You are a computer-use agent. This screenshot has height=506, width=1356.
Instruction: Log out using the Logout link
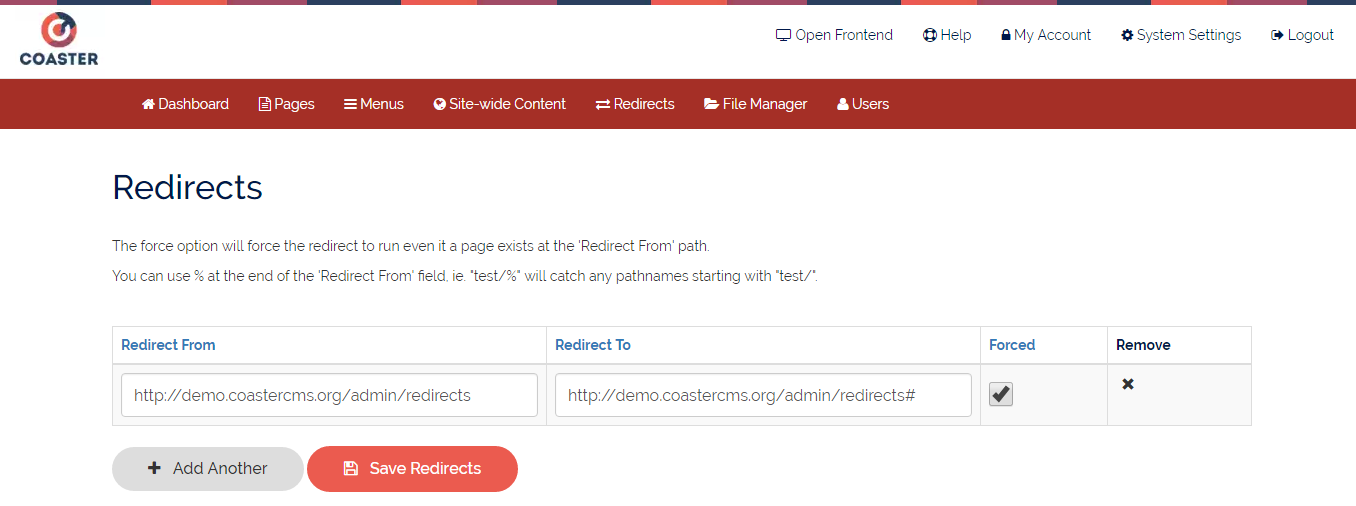coord(1302,35)
